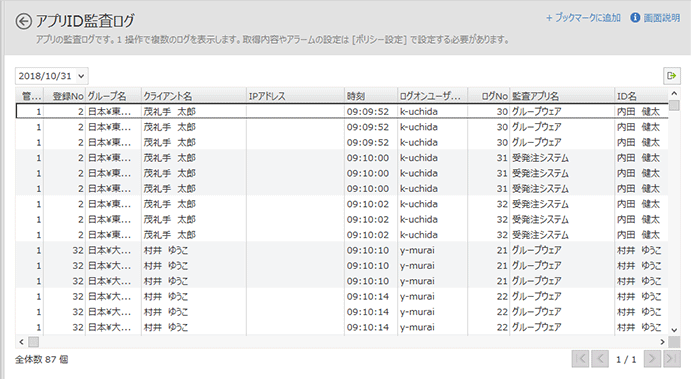Click the 全体数 87 個 total count

click(x=41, y=360)
